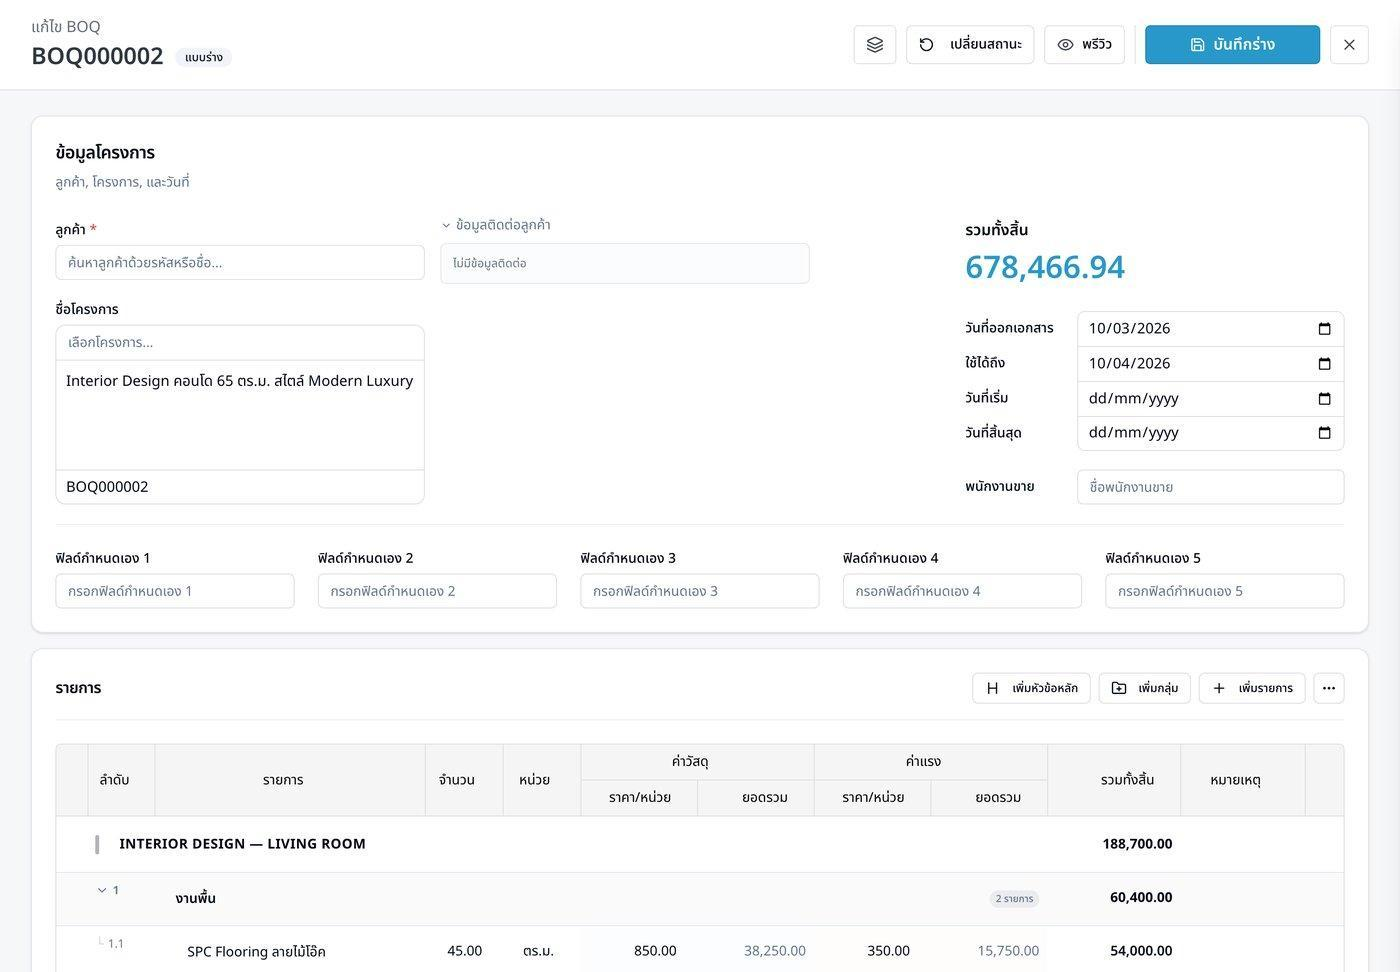The image size is (1400, 972).
Task: Click the customer search field
Action: click(240, 263)
